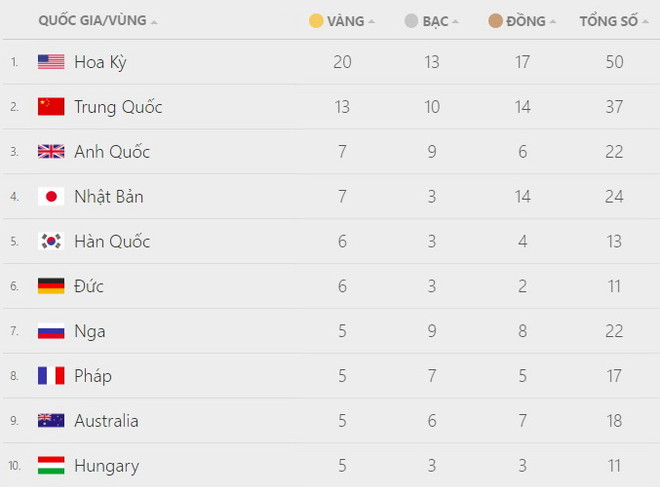Click the France flag icon
Screen dimensions: 660x487
tap(51, 376)
